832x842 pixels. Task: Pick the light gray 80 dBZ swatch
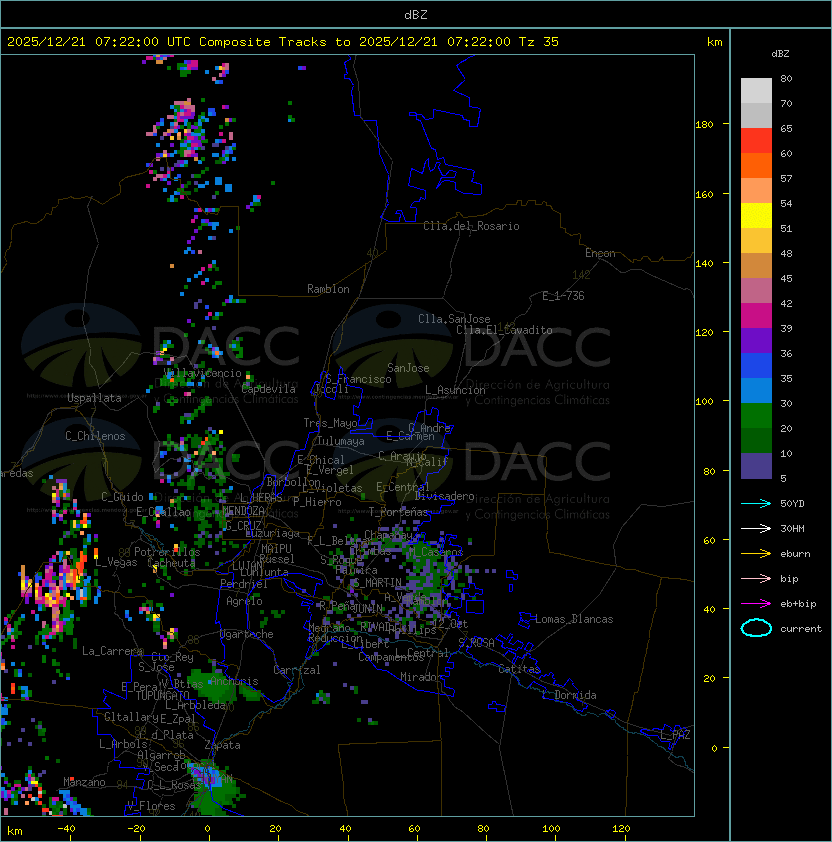point(756,90)
